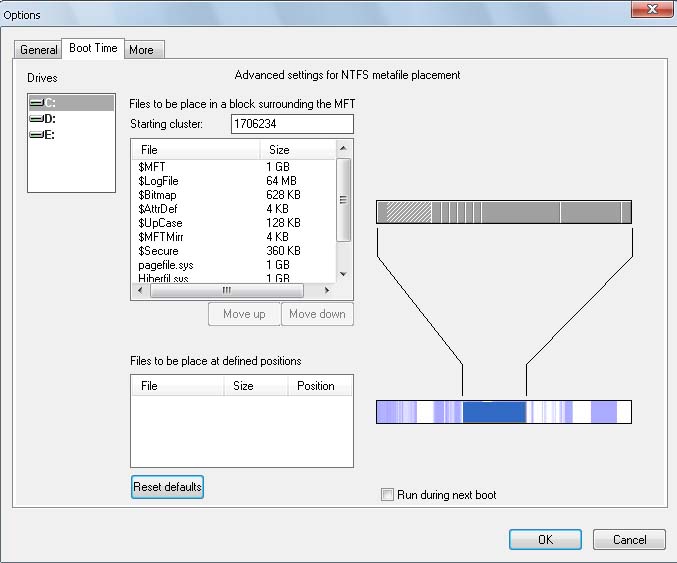
Task: Click the Move down button
Action: 317,314
